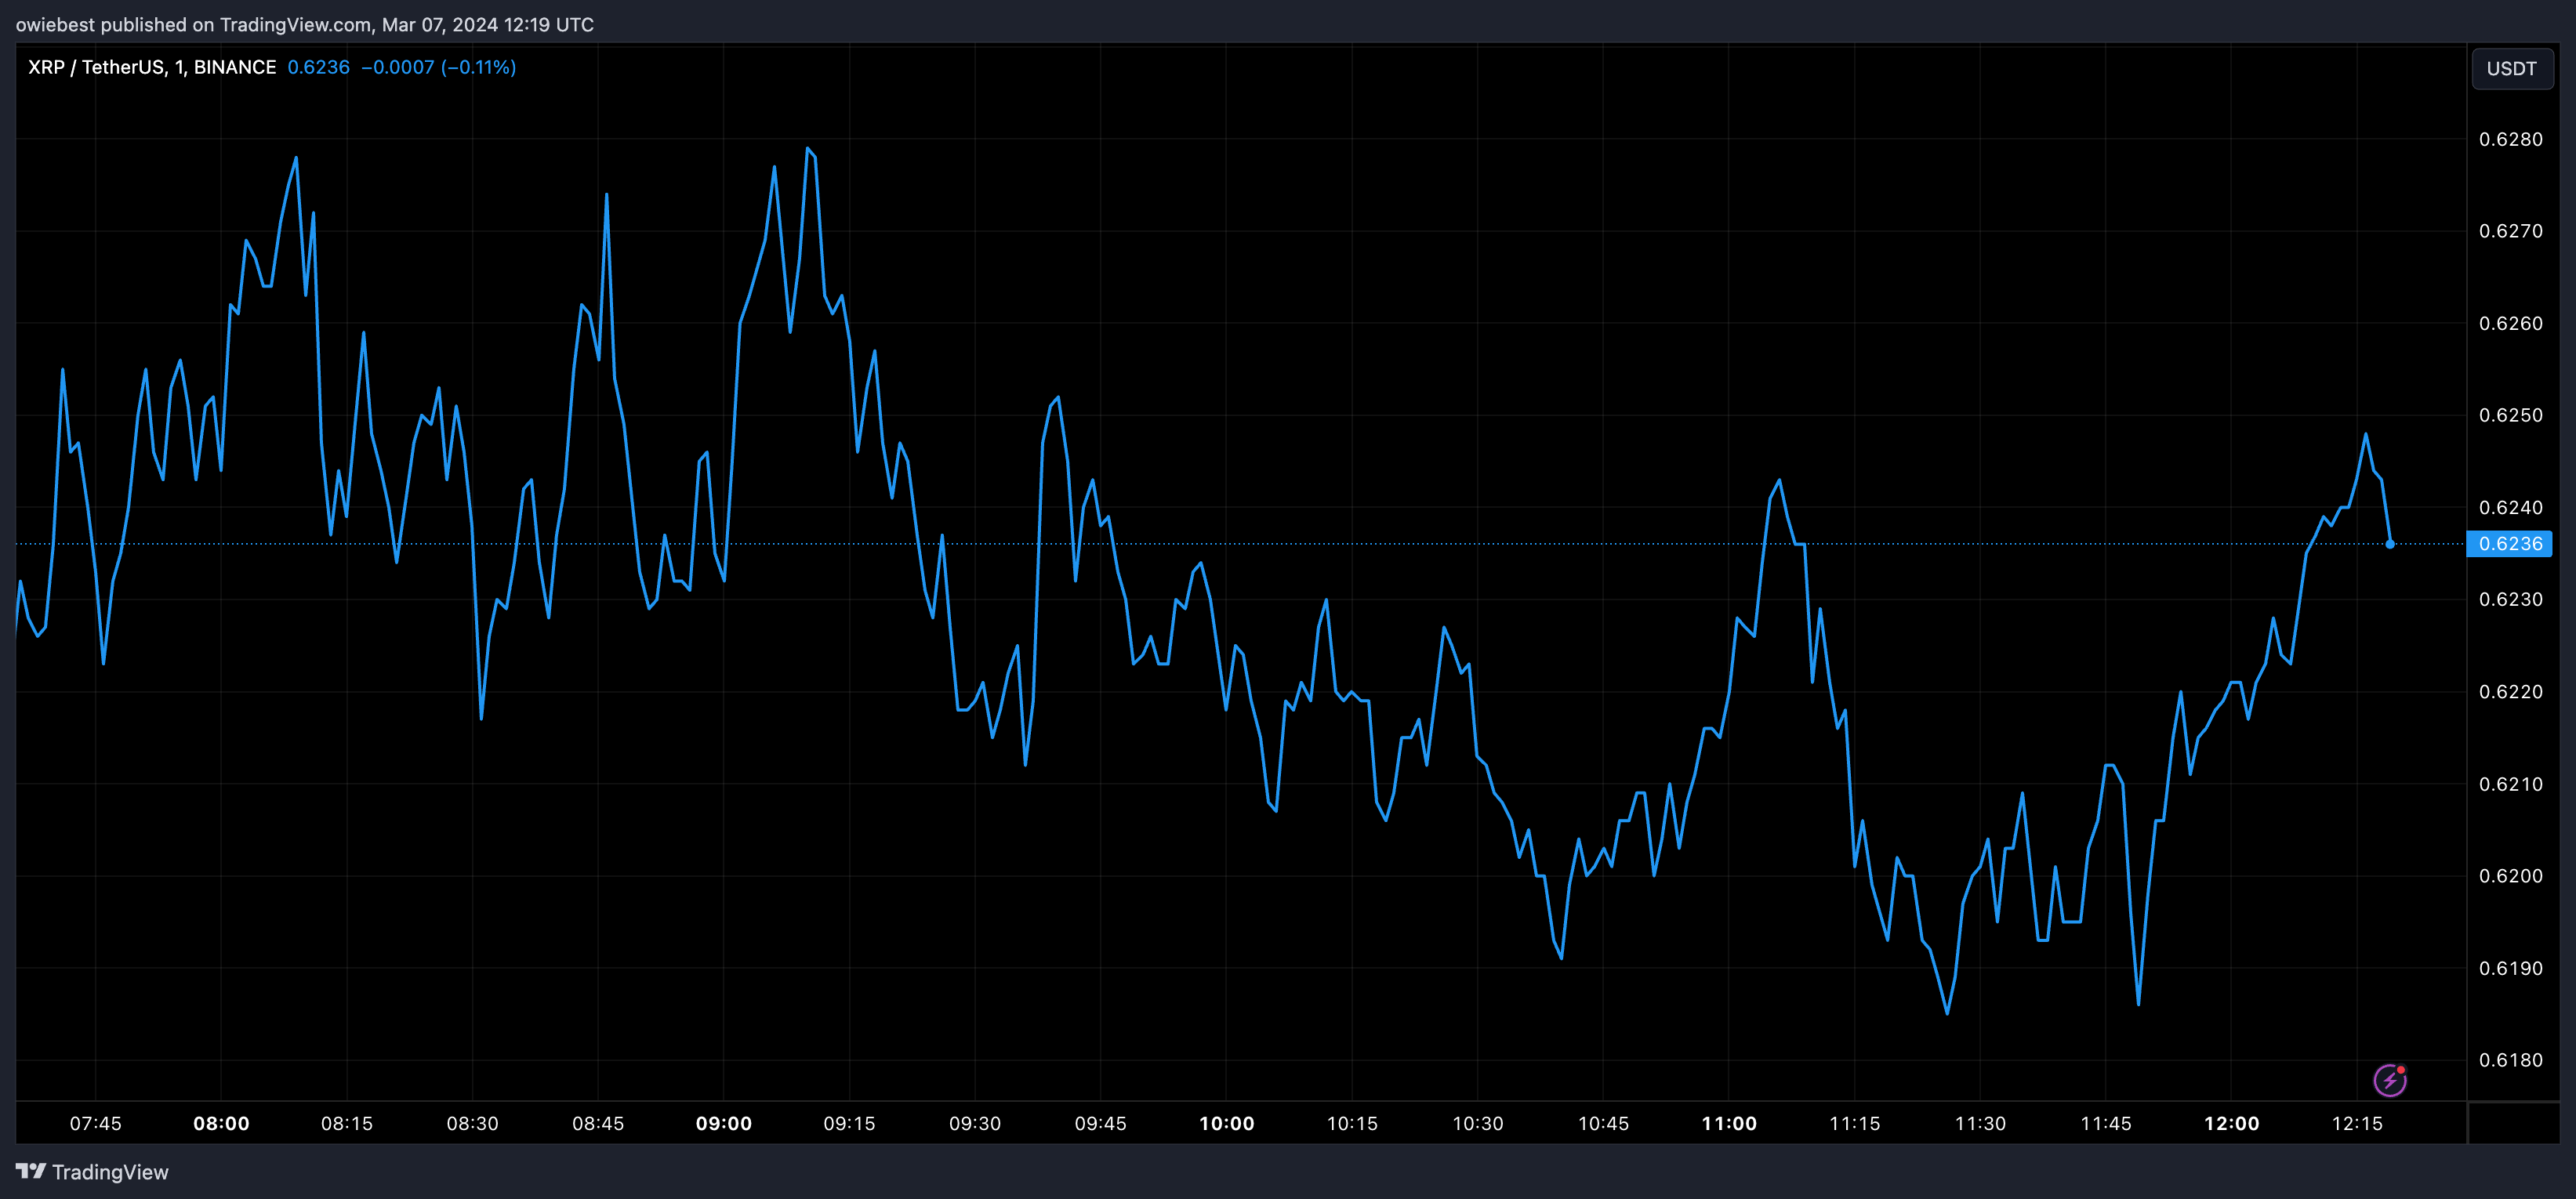Click the 0.6180 price scale label
Screen dimensions: 2576x1199
pos(2511,1060)
